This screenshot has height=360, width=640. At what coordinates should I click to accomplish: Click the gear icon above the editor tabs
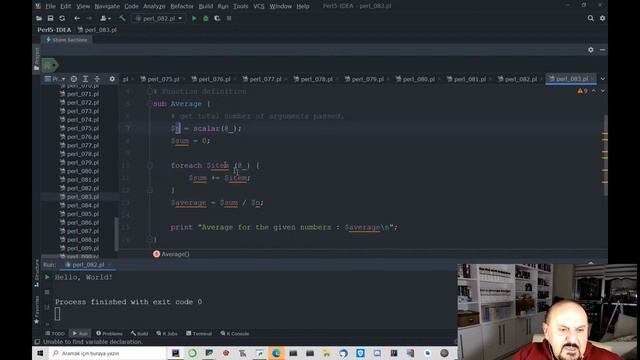[591, 49]
